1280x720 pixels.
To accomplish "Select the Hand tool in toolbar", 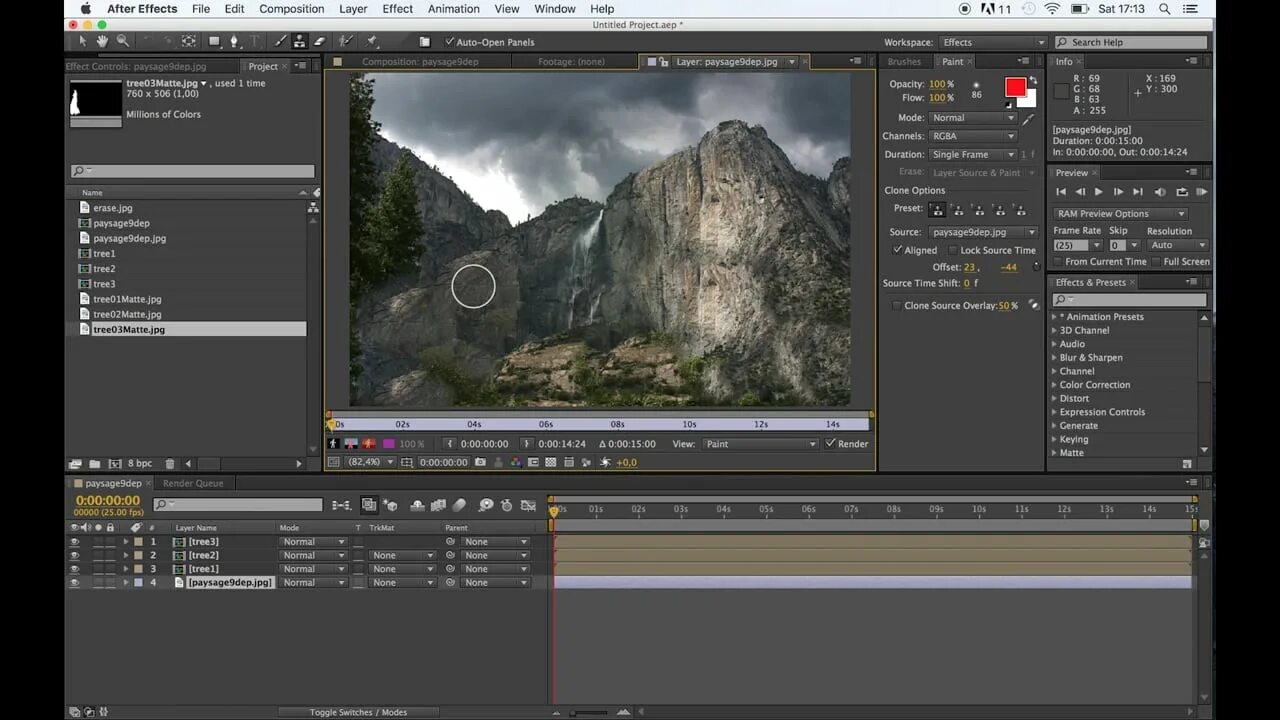I will (102, 41).
